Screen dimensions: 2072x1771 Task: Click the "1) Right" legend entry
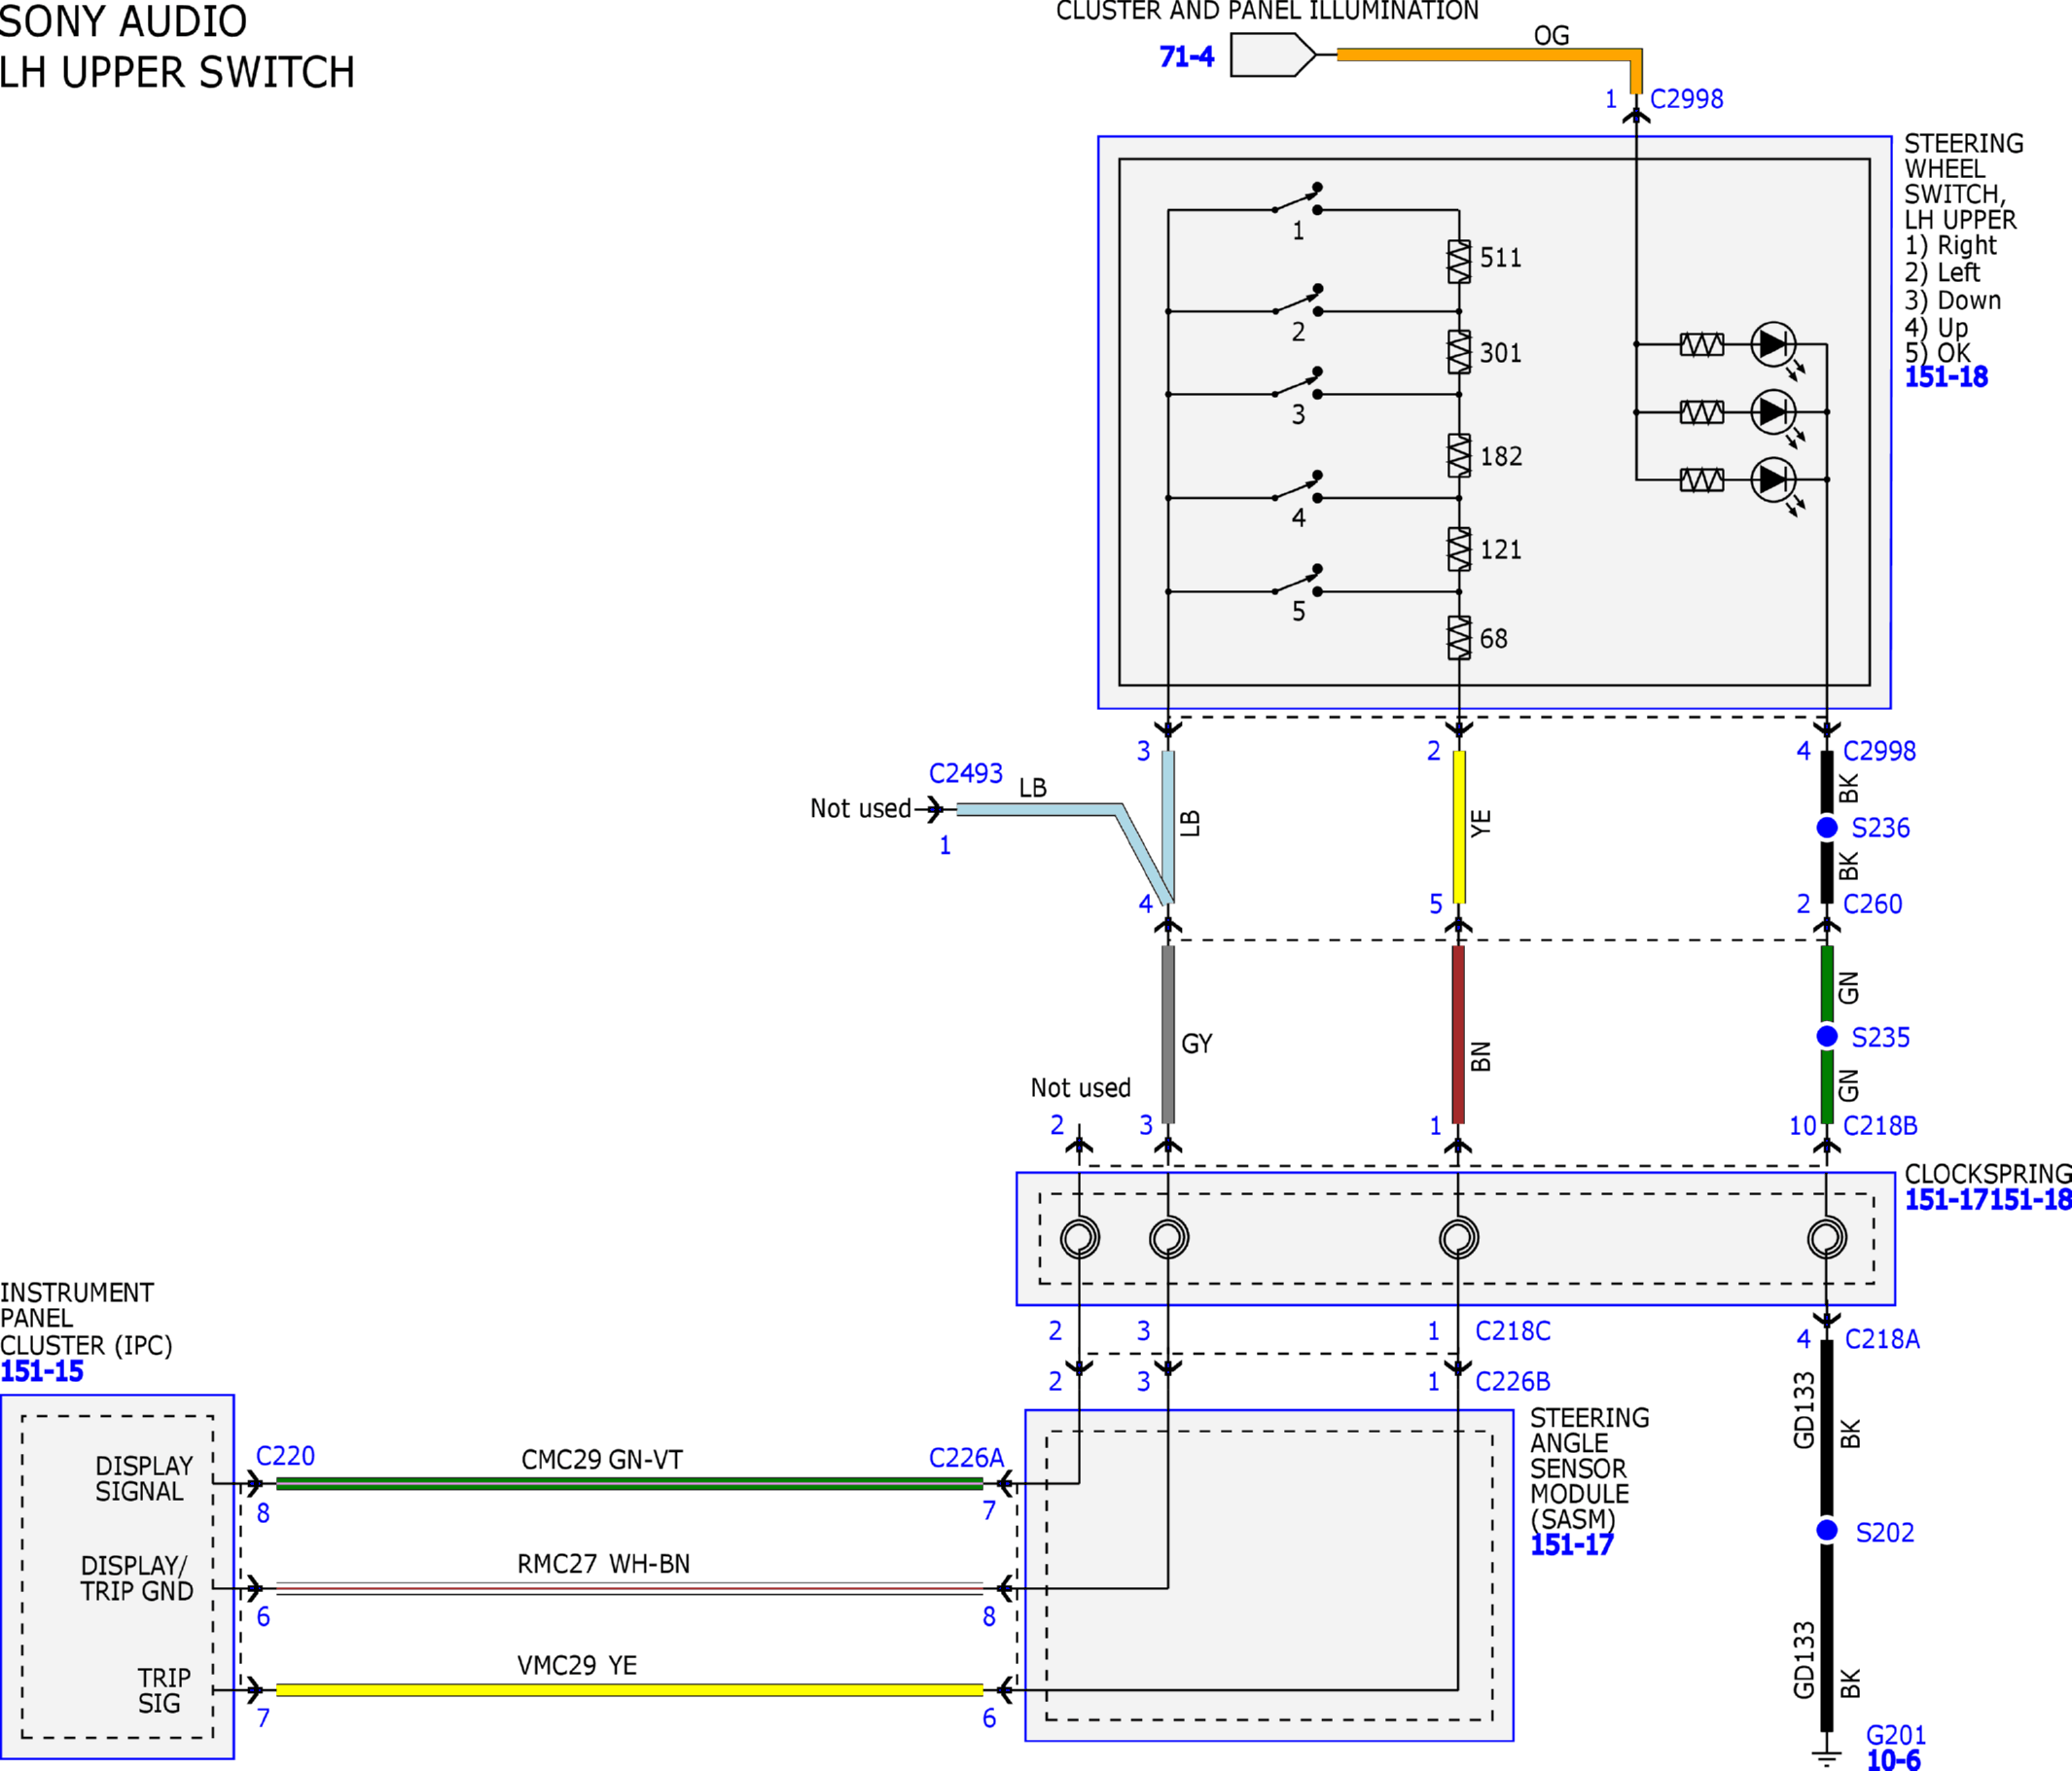coord(1950,246)
